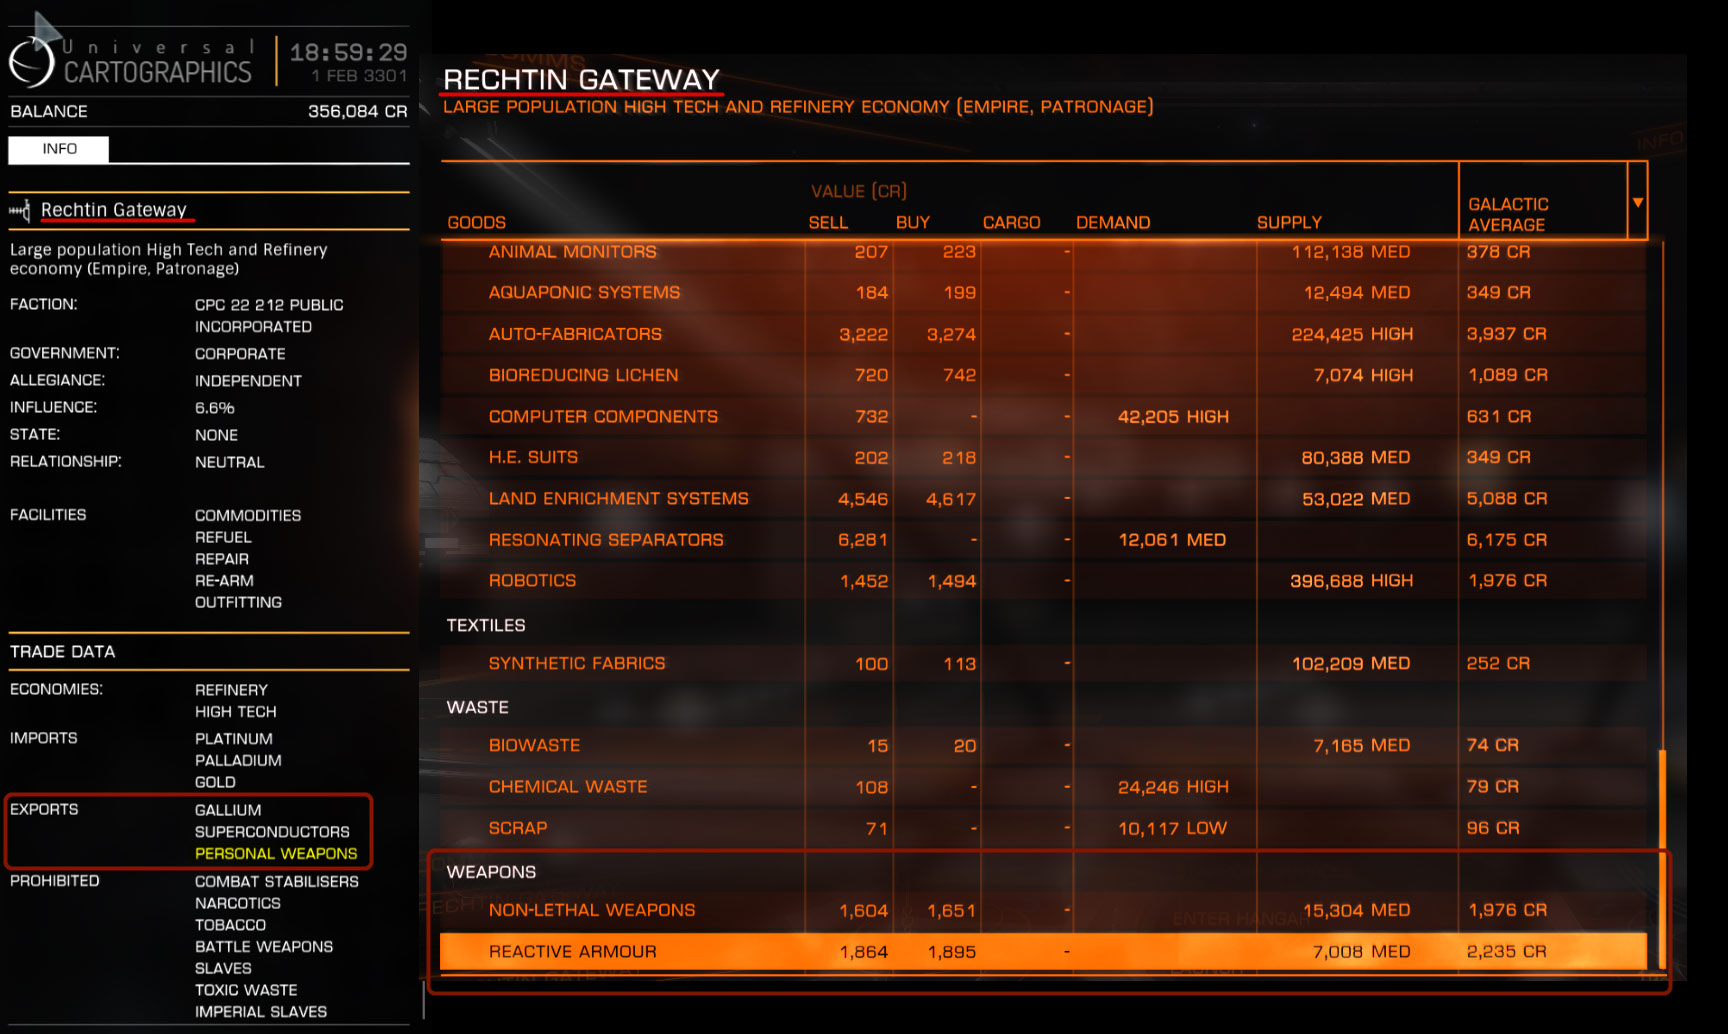The width and height of the screenshot is (1728, 1034).
Task: Click PERSONAL WEAPONS in exports list
Action: point(276,853)
